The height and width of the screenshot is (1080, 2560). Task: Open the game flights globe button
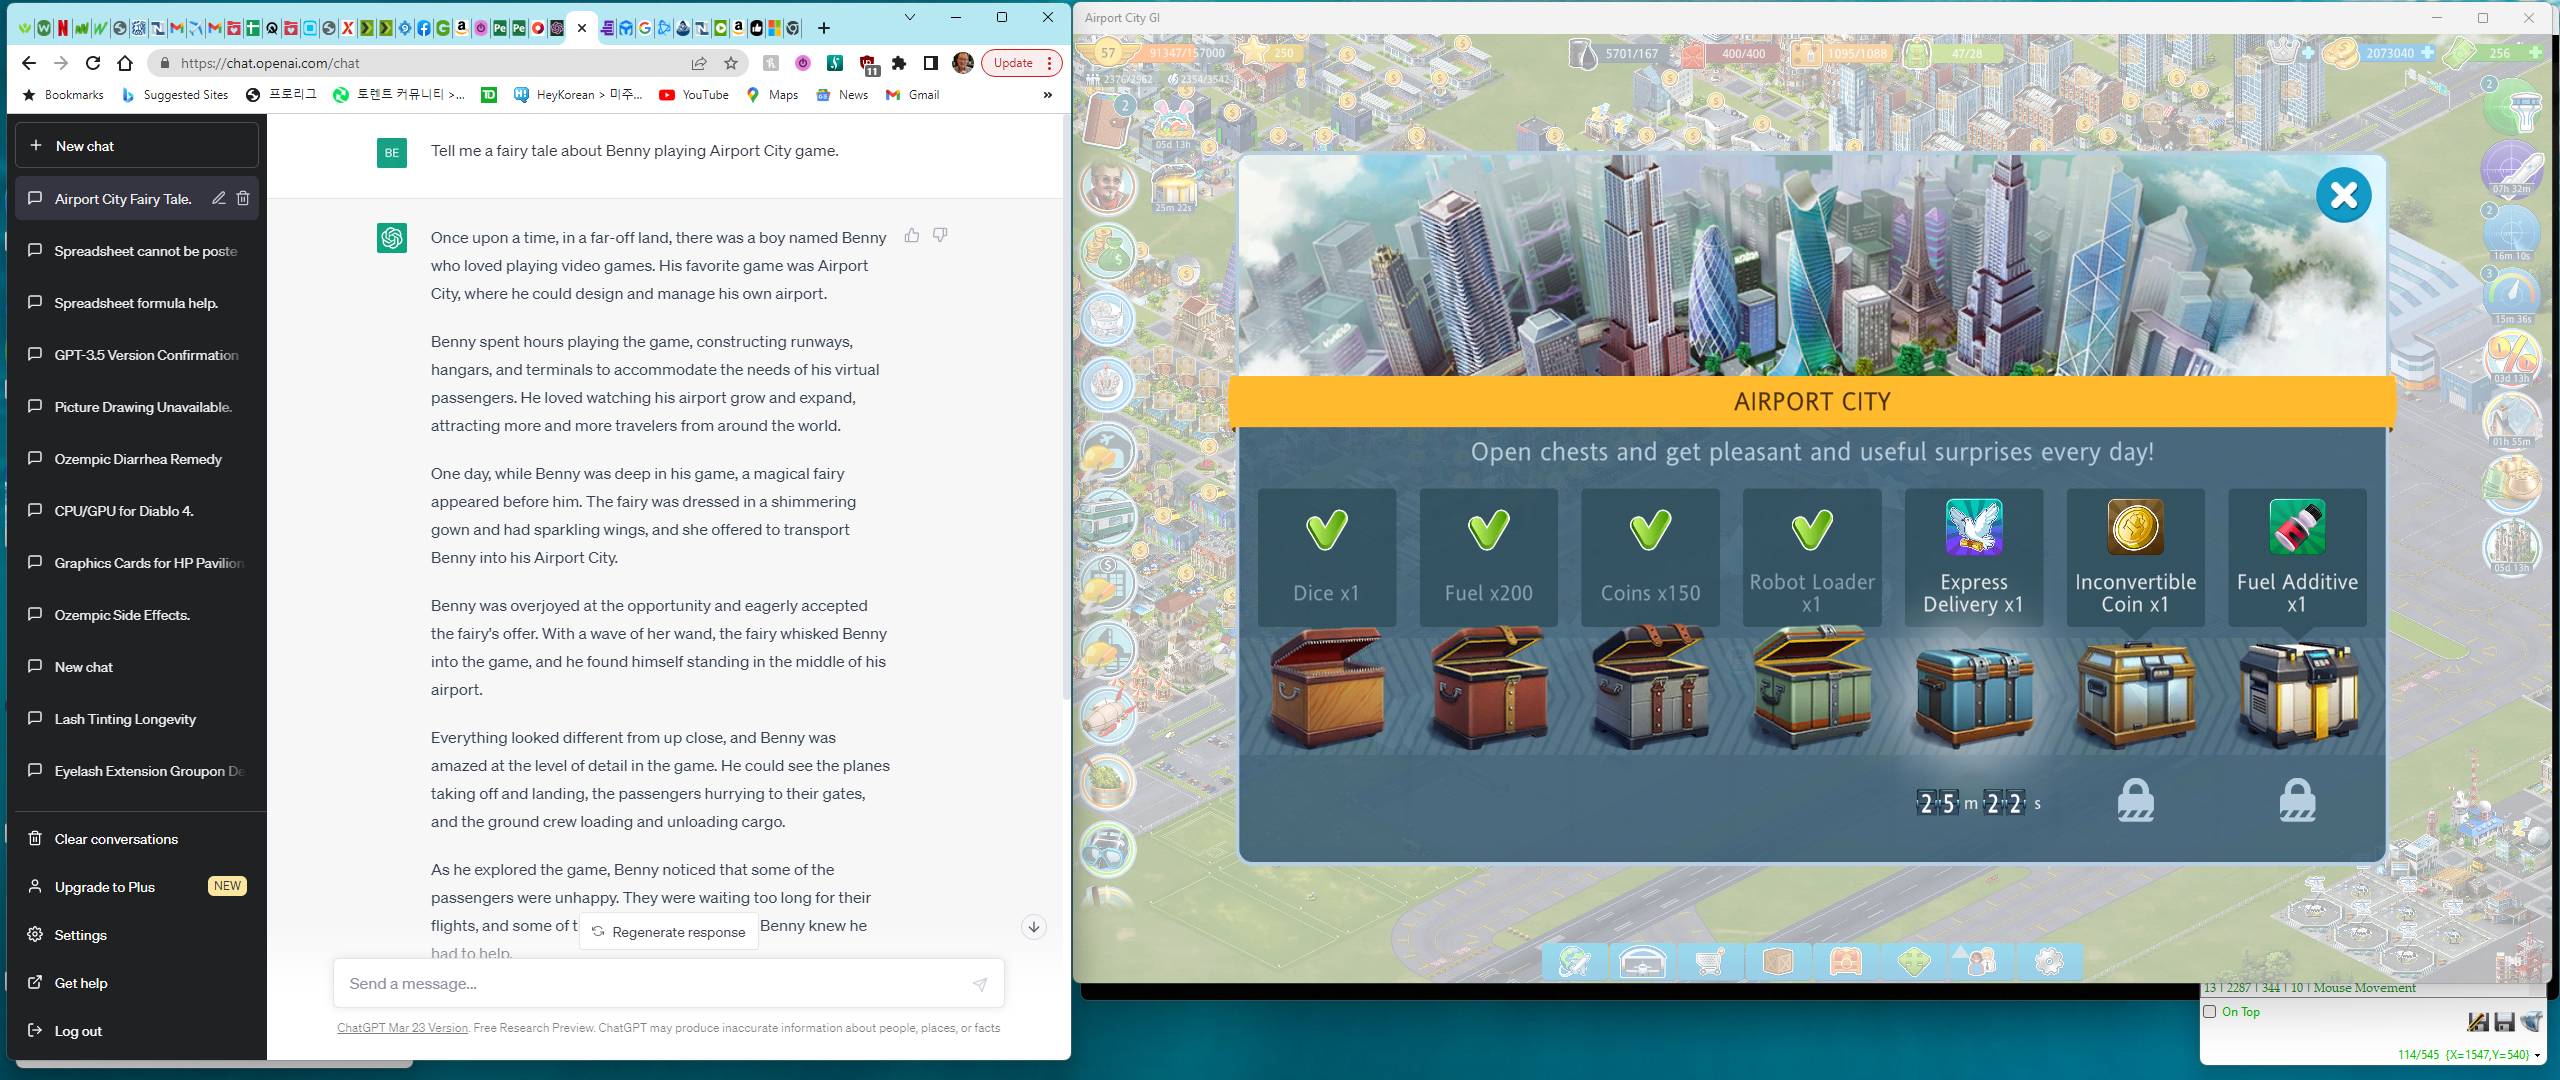click(x=1574, y=962)
